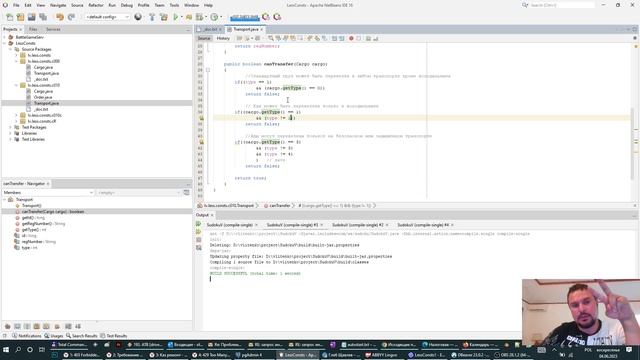Click the Save All toolbar icon
The height and width of the screenshot is (360, 640).
pos(43,17)
